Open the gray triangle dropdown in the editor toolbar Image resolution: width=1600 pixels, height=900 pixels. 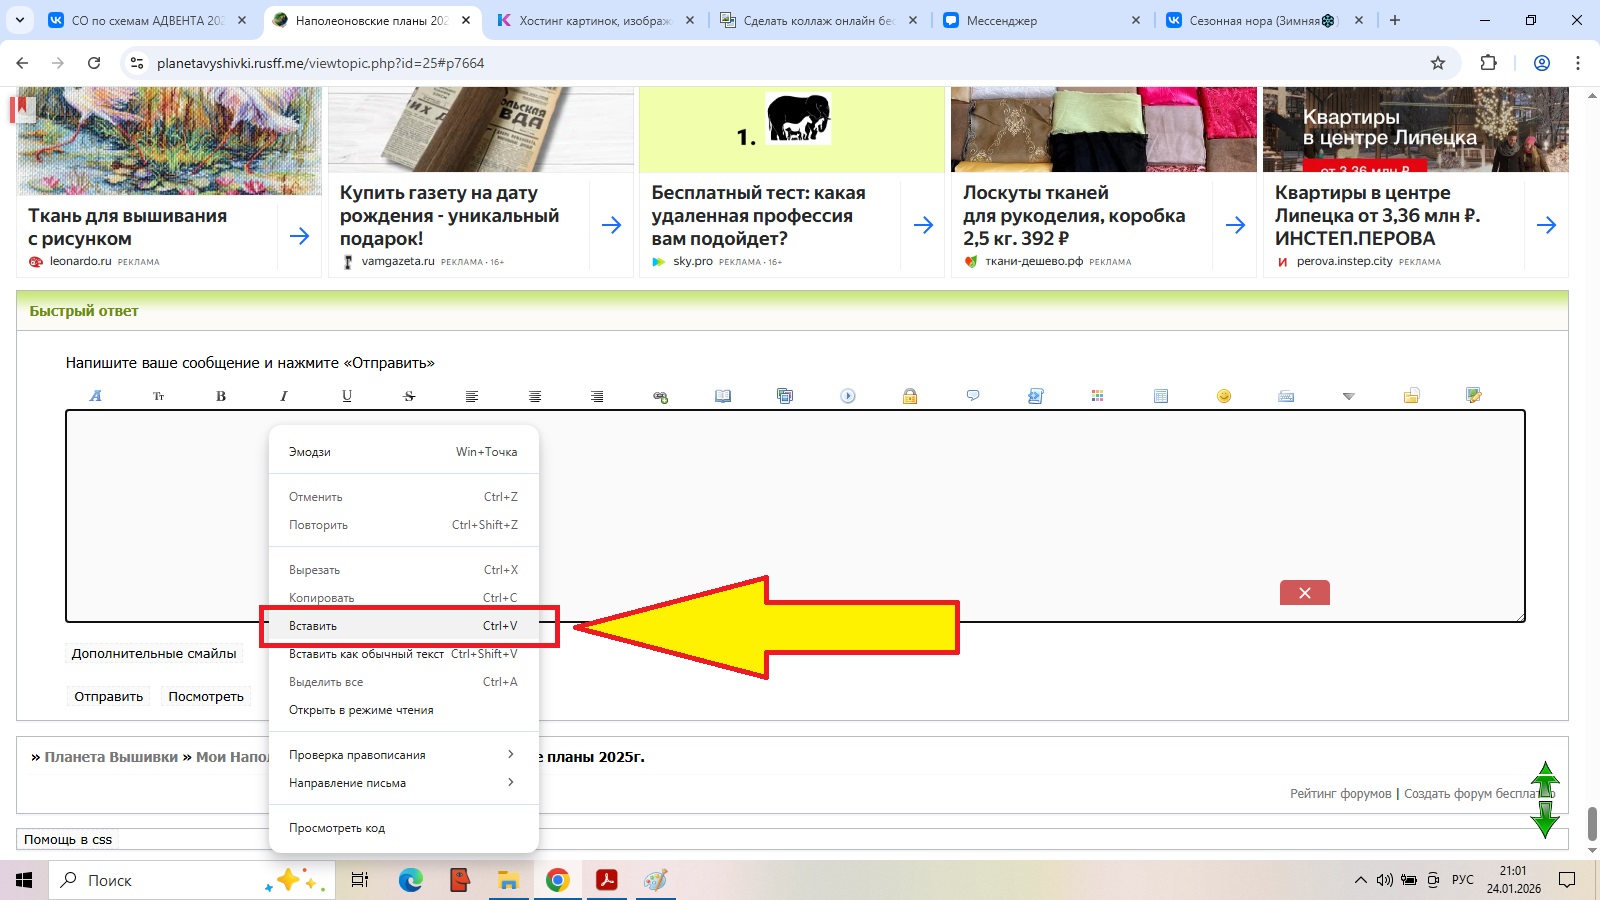tap(1348, 396)
